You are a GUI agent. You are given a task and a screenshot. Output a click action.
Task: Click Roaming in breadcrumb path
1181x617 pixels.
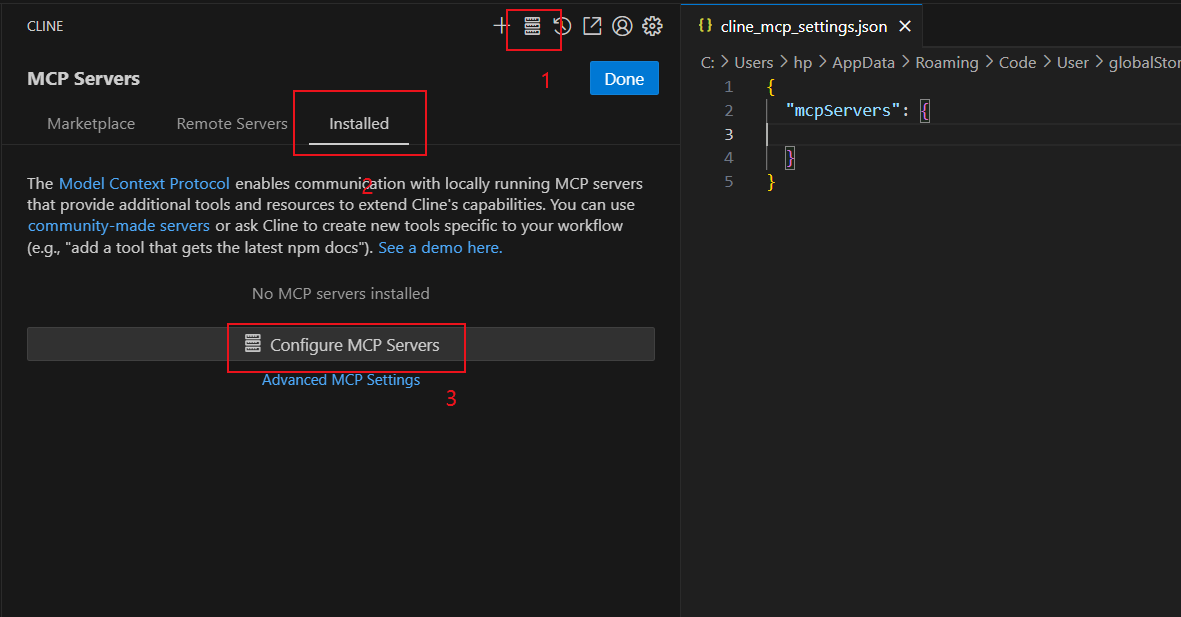pyautogui.click(x=947, y=63)
